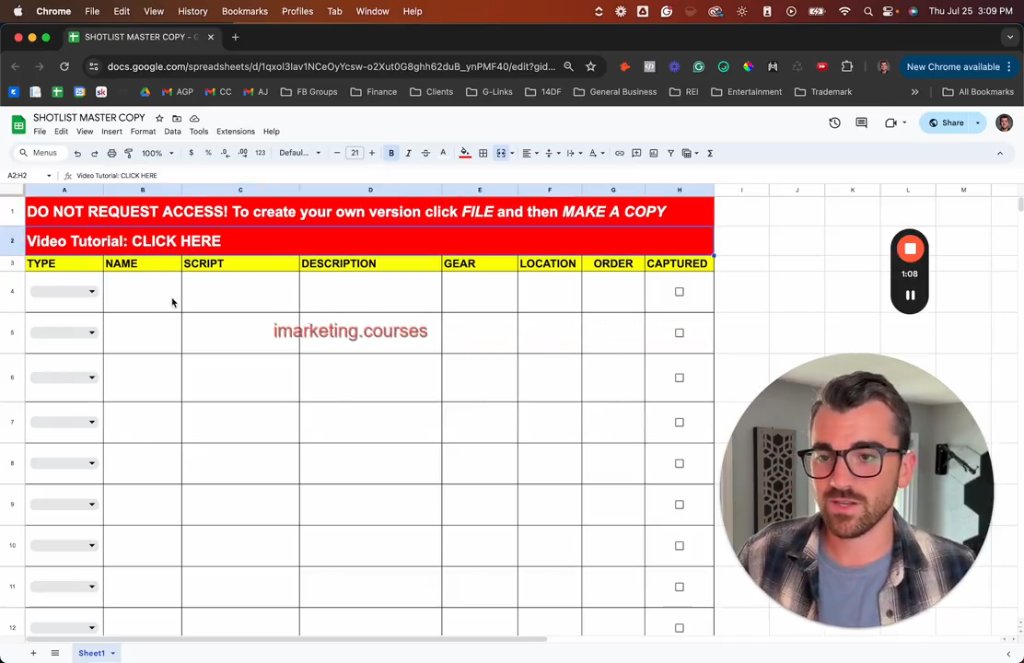Open the Extensions menu
The image size is (1024, 663).
pos(236,131)
